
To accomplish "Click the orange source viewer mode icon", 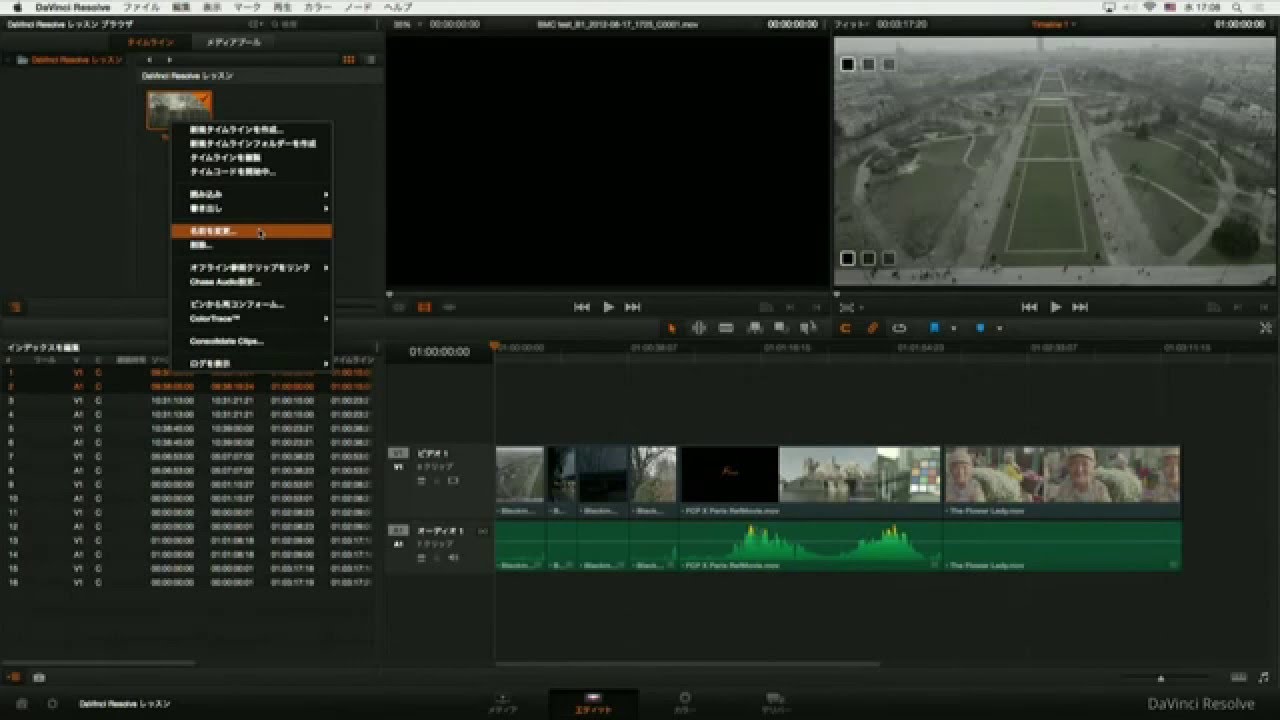I will (x=424, y=307).
